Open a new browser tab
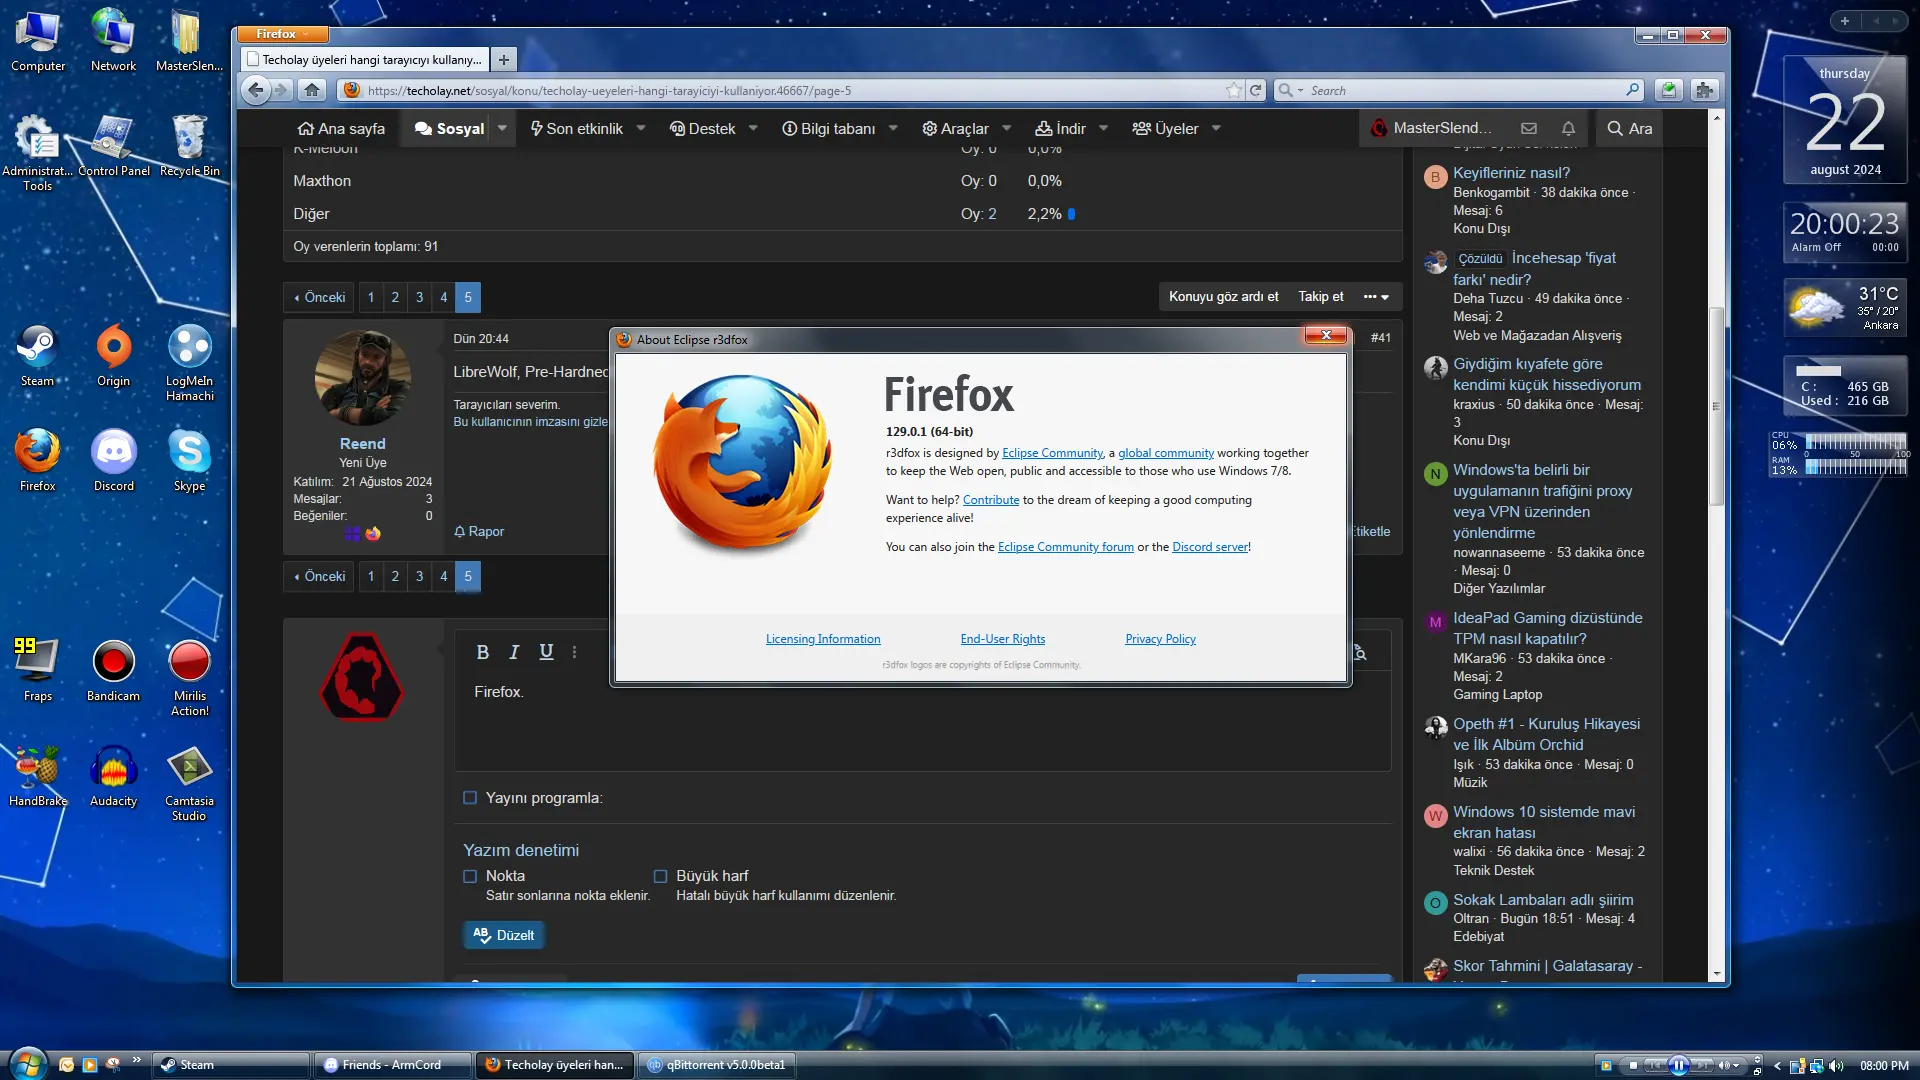This screenshot has height=1080, width=1920. click(504, 60)
